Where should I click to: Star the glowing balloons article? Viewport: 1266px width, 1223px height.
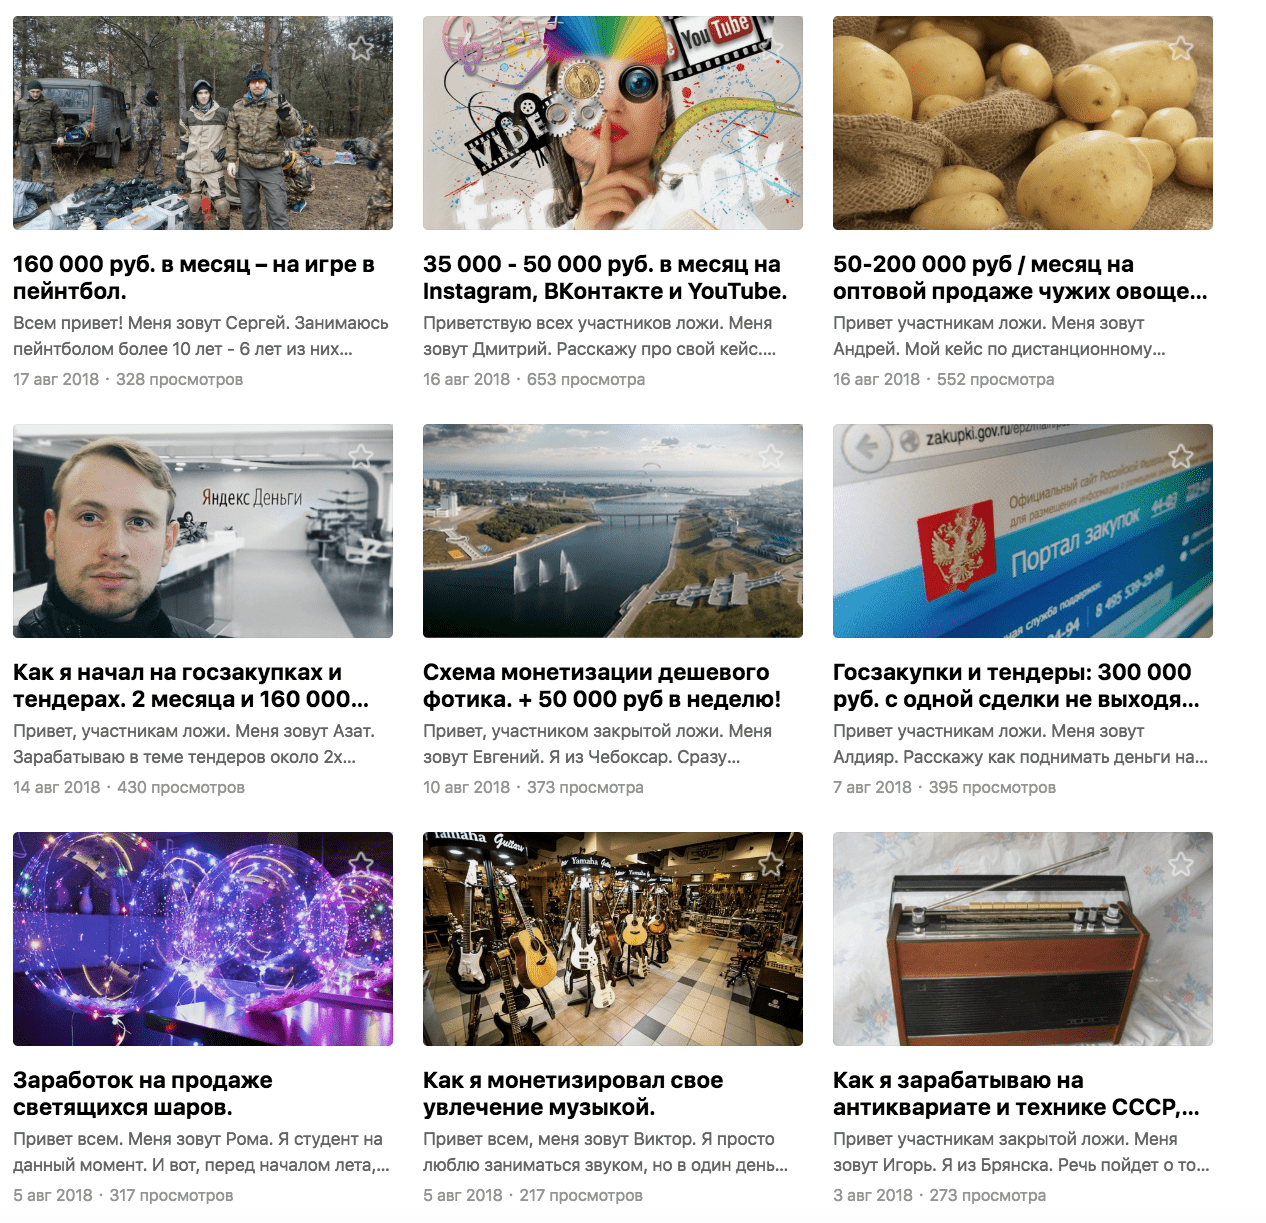click(361, 864)
